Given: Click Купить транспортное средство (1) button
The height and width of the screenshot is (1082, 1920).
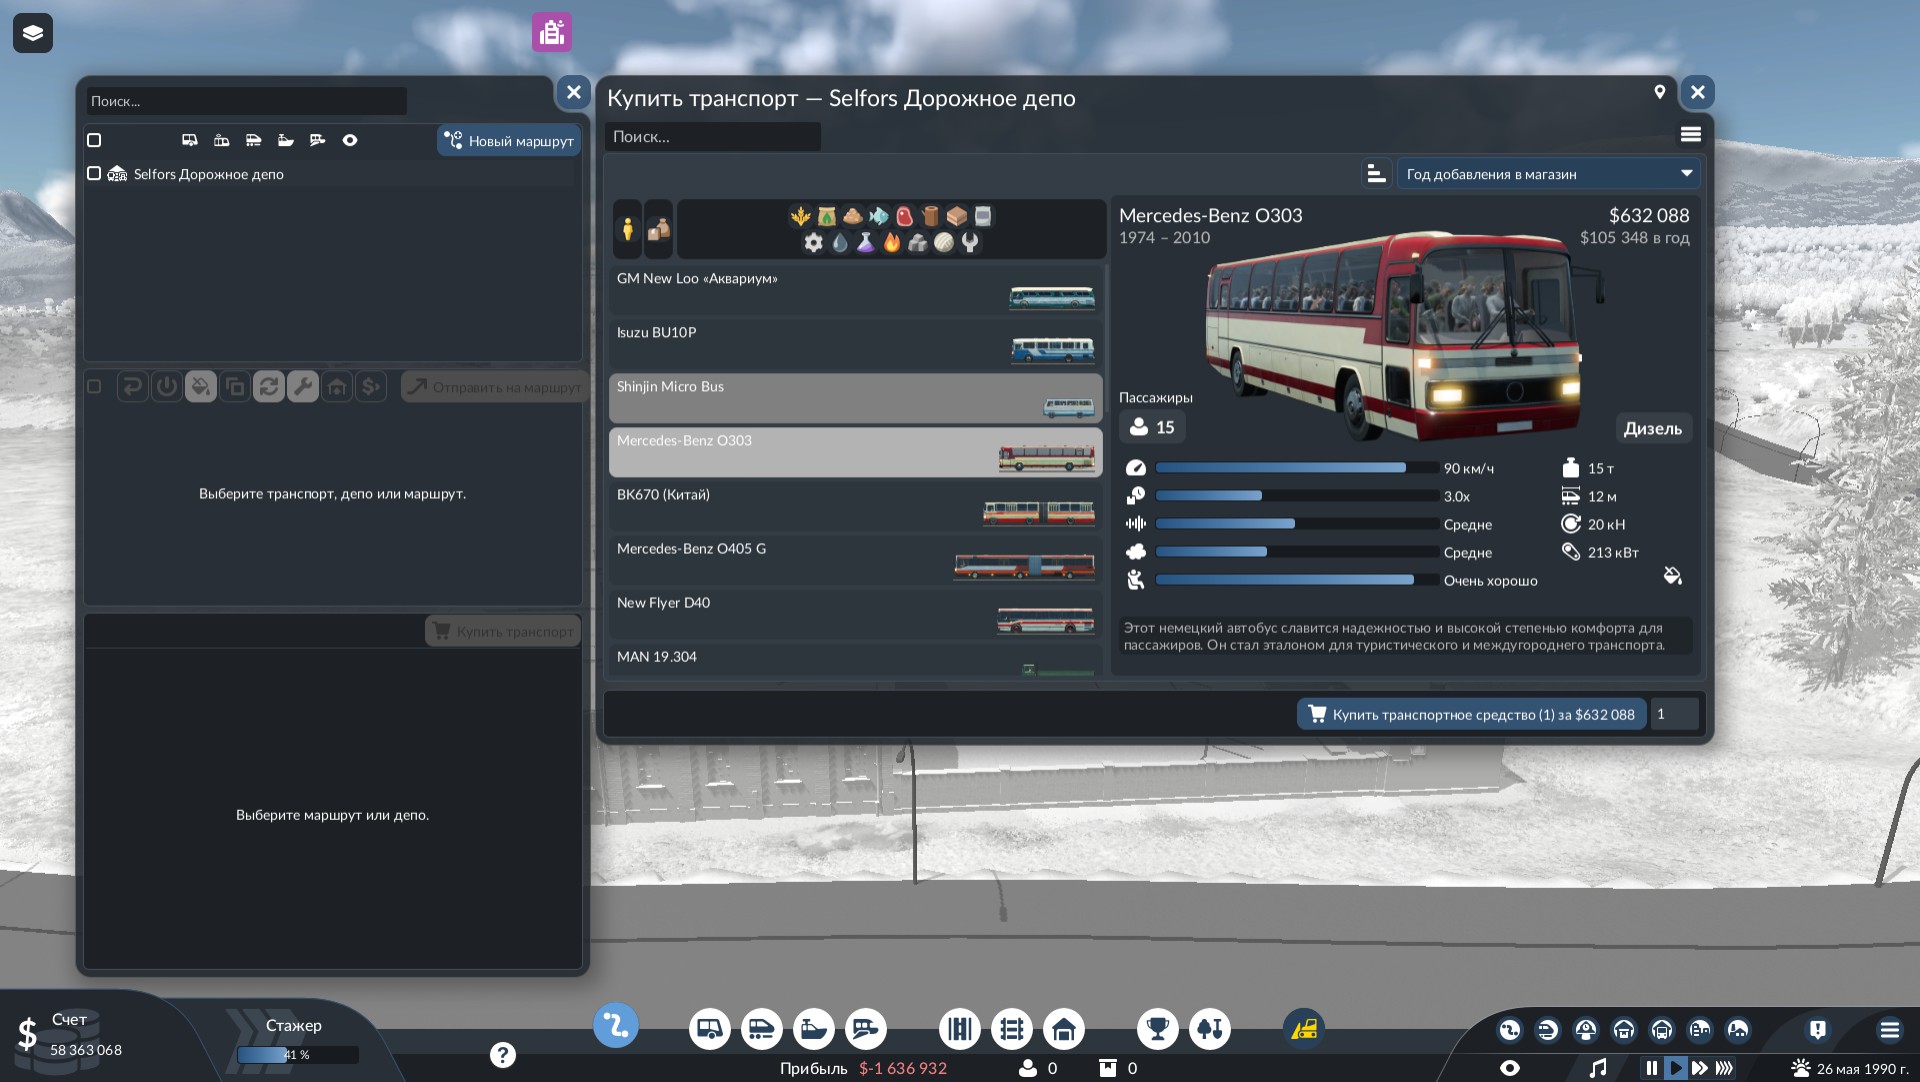Looking at the screenshot, I should 1472,714.
